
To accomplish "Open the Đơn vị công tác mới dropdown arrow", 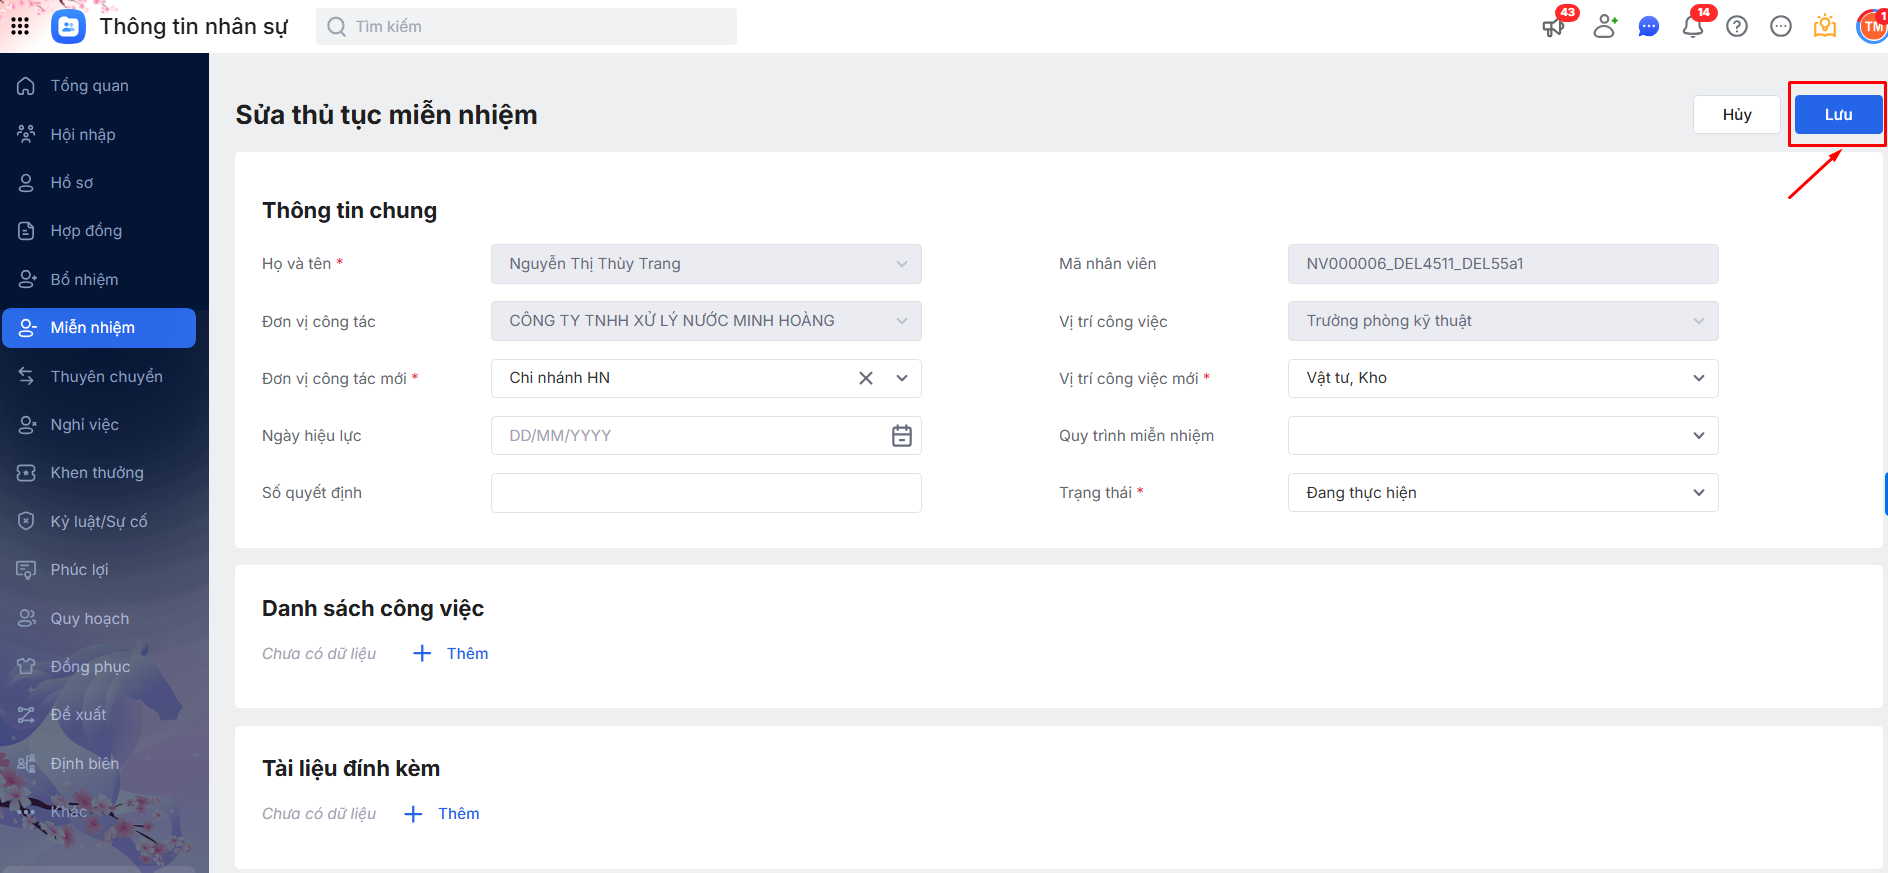I will point(902,378).
